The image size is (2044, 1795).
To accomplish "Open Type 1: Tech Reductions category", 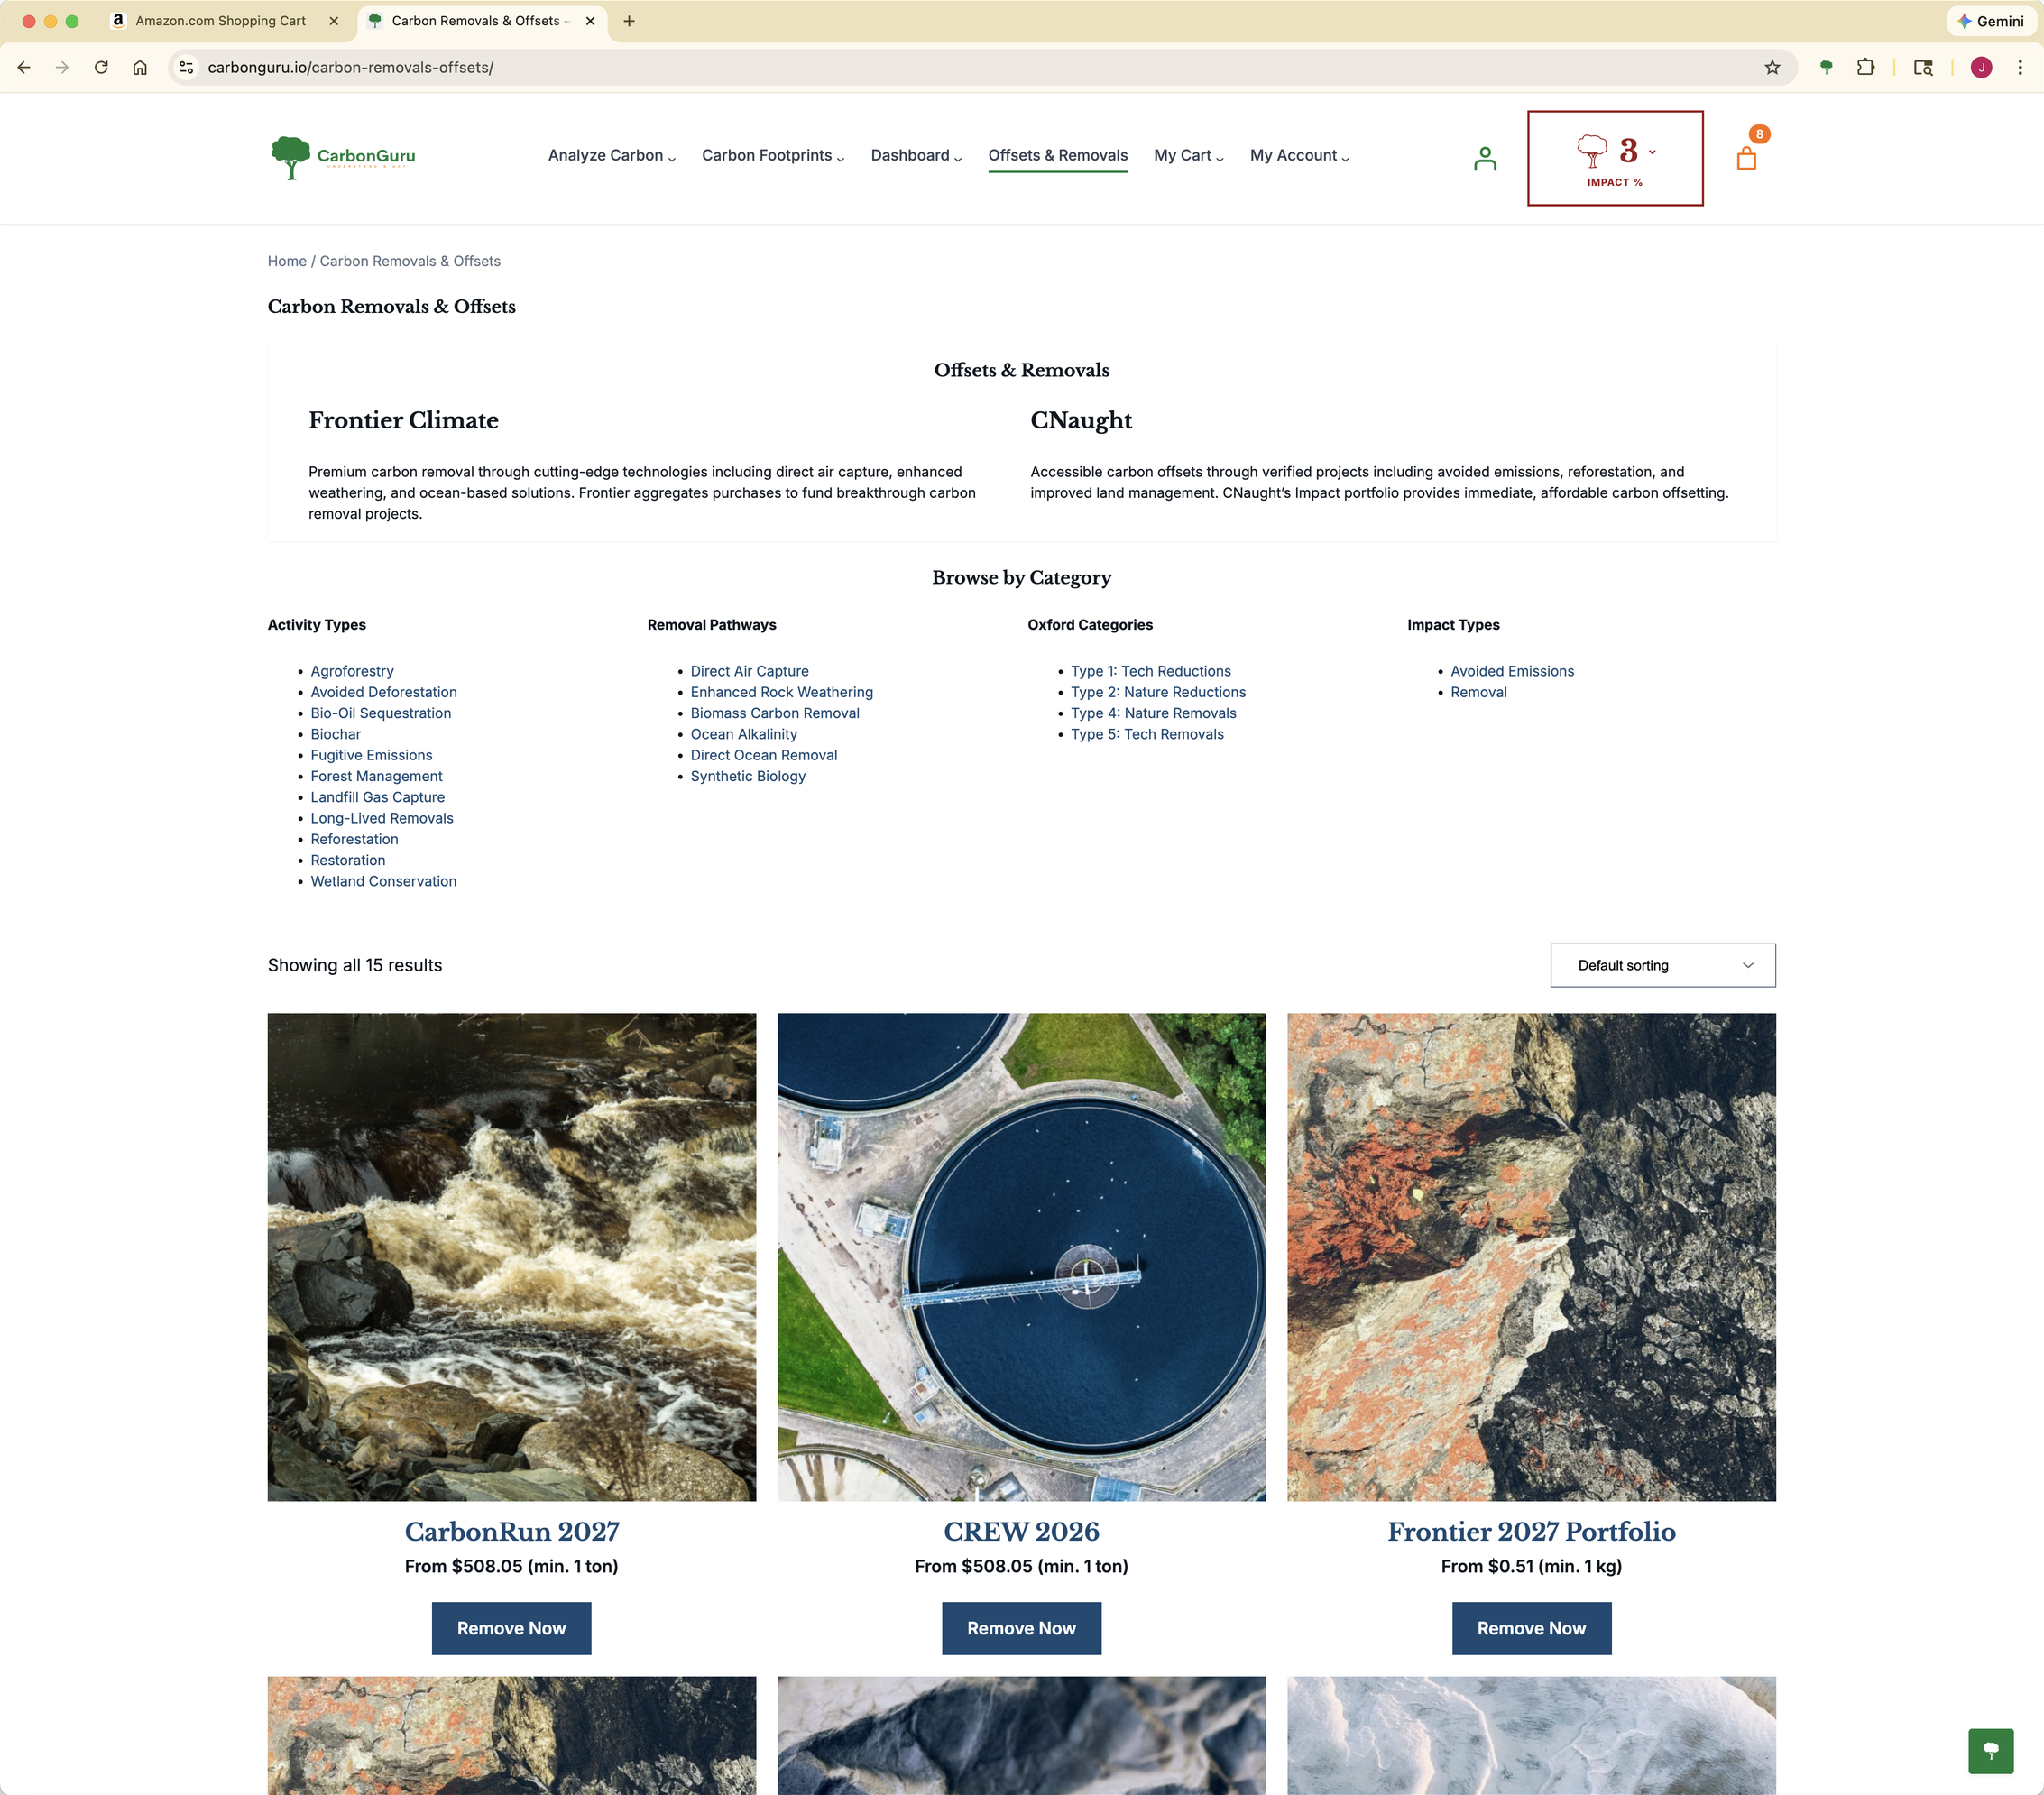I will 1151,671.
